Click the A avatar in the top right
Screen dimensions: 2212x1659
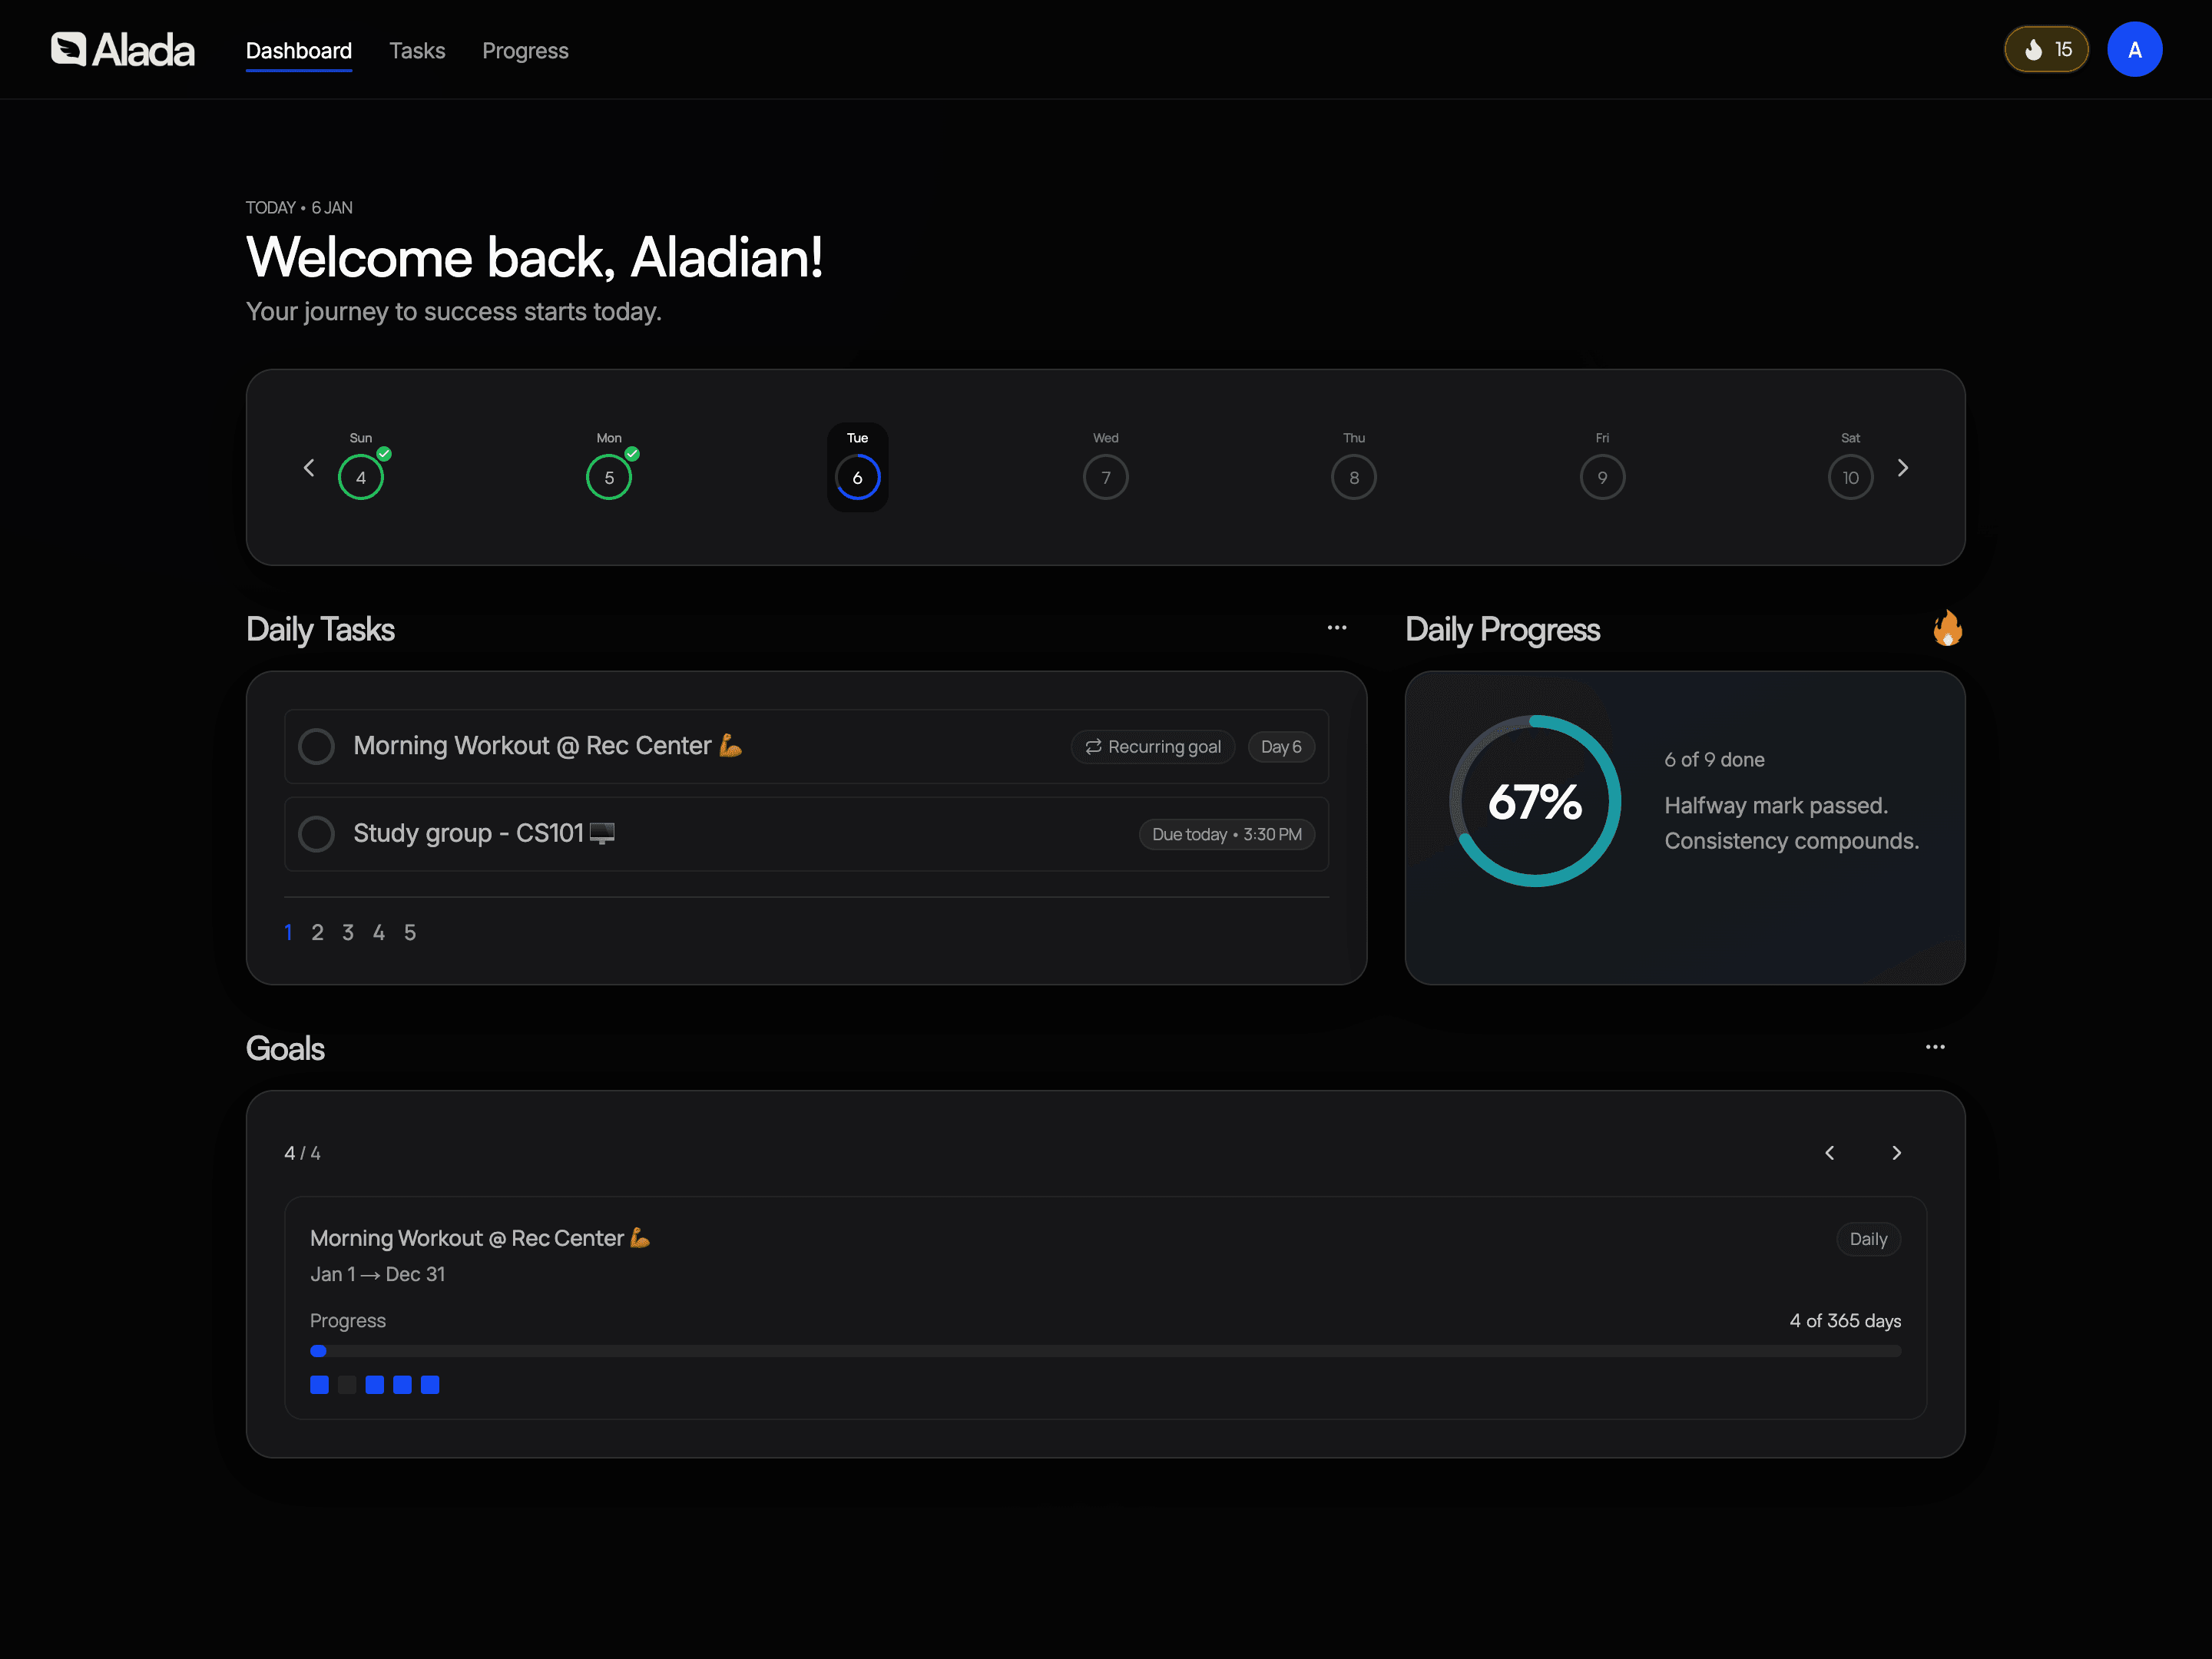2135,48
